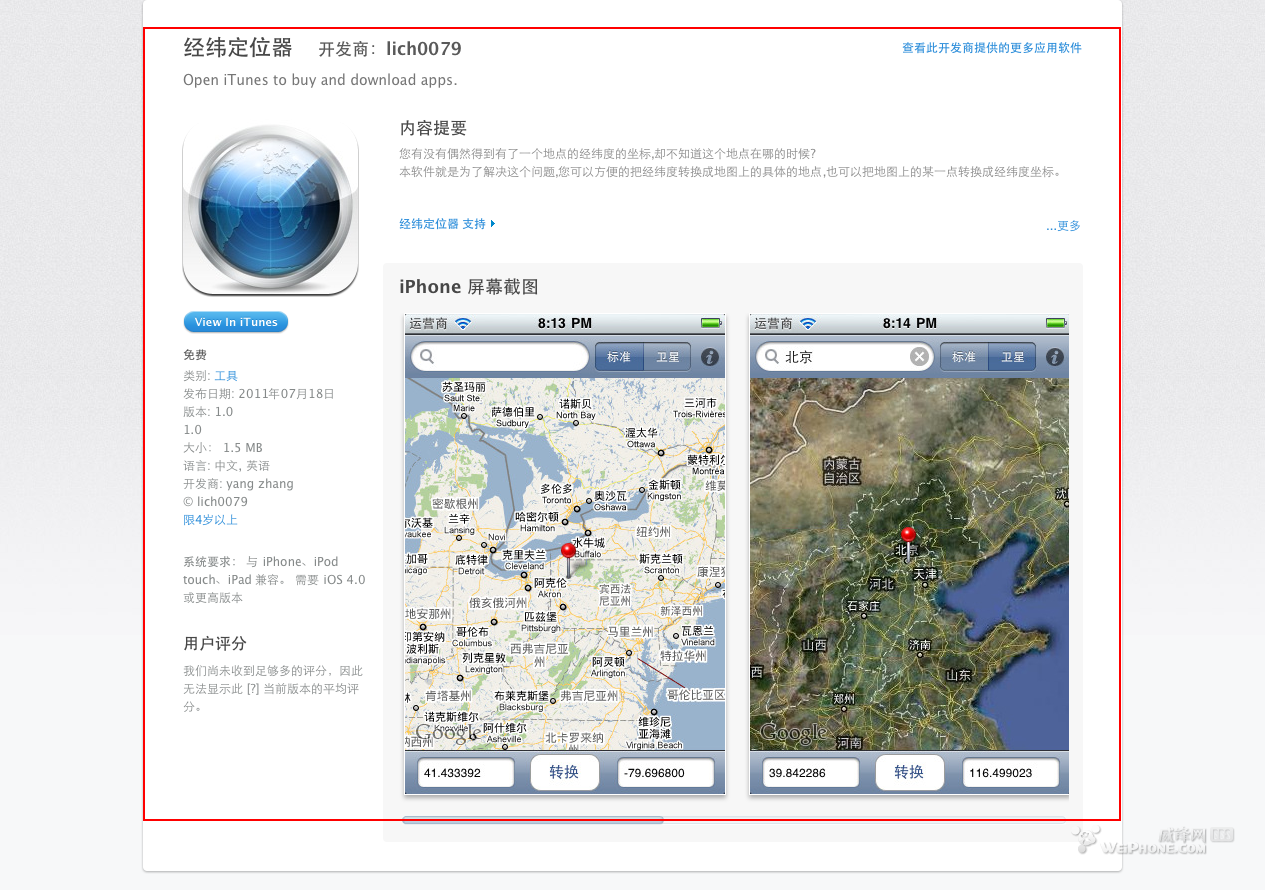
Task: Click the app title 经纬定位器
Action: [x=238, y=47]
